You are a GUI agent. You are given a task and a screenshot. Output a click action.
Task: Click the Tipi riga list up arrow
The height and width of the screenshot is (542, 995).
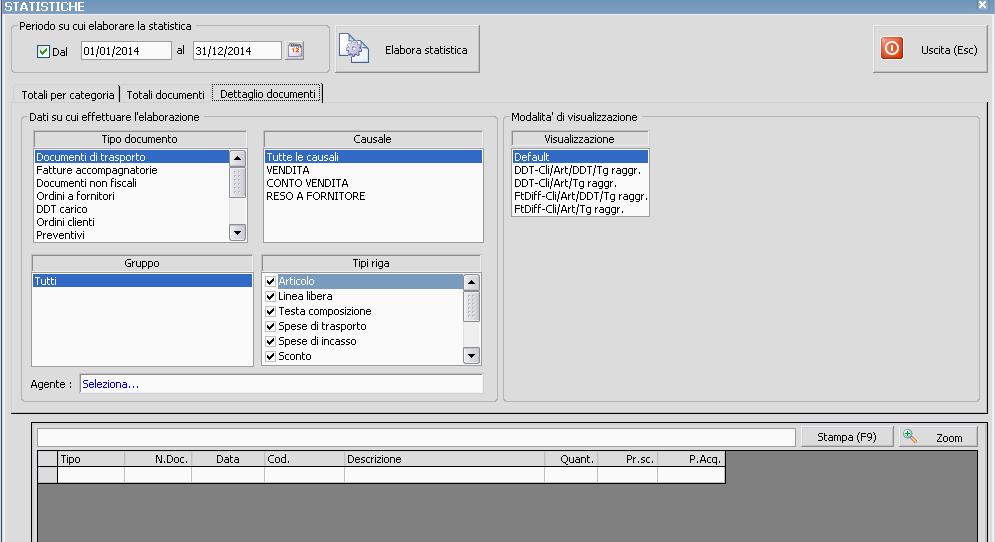pos(471,282)
